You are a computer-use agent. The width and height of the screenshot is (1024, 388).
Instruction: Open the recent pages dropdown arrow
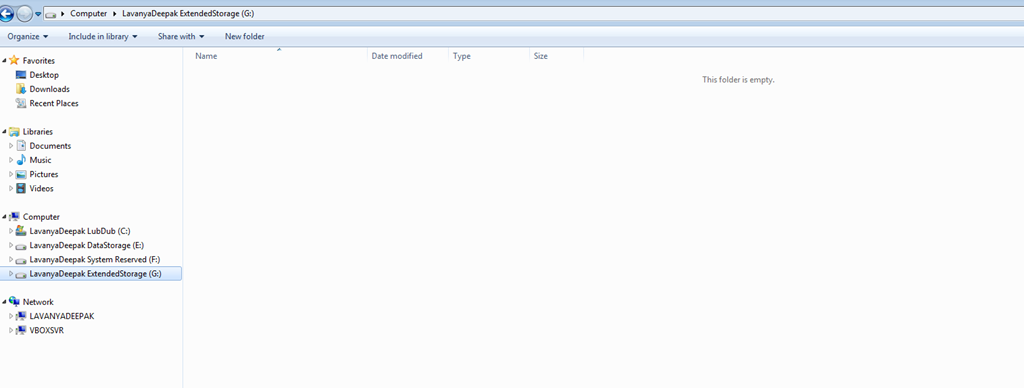(39, 14)
